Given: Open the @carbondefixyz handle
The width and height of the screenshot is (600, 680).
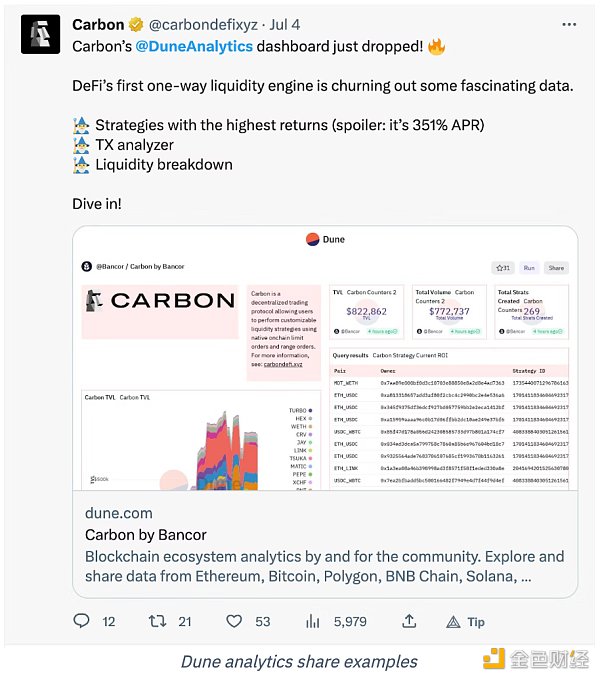Looking at the screenshot, I should pyautogui.click(x=203, y=25).
